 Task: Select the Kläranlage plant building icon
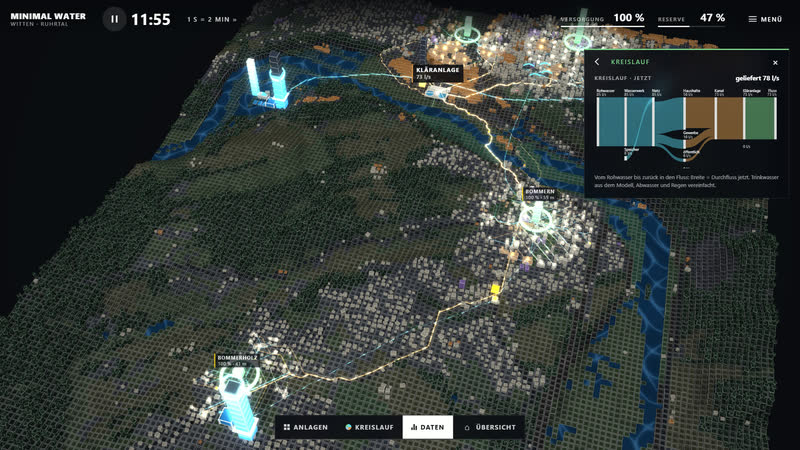point(438,92)
